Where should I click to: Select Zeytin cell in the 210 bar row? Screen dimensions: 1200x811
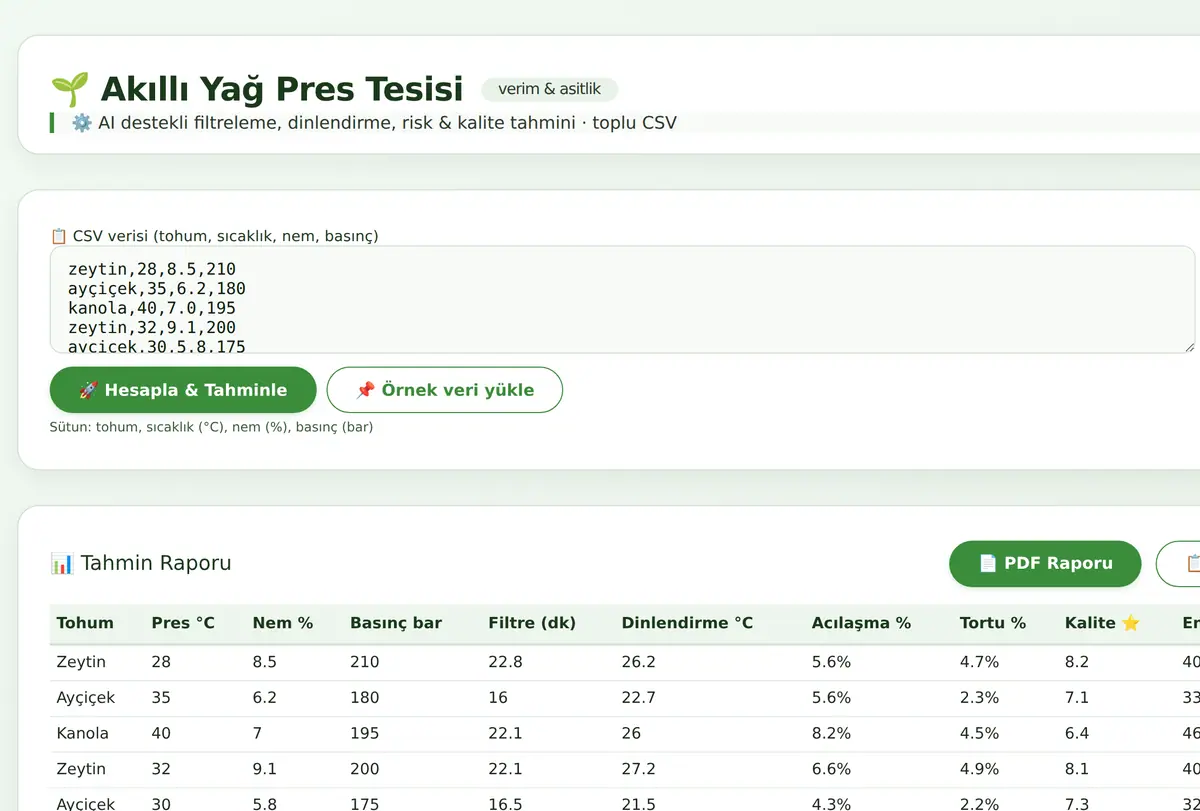(81, 661)
